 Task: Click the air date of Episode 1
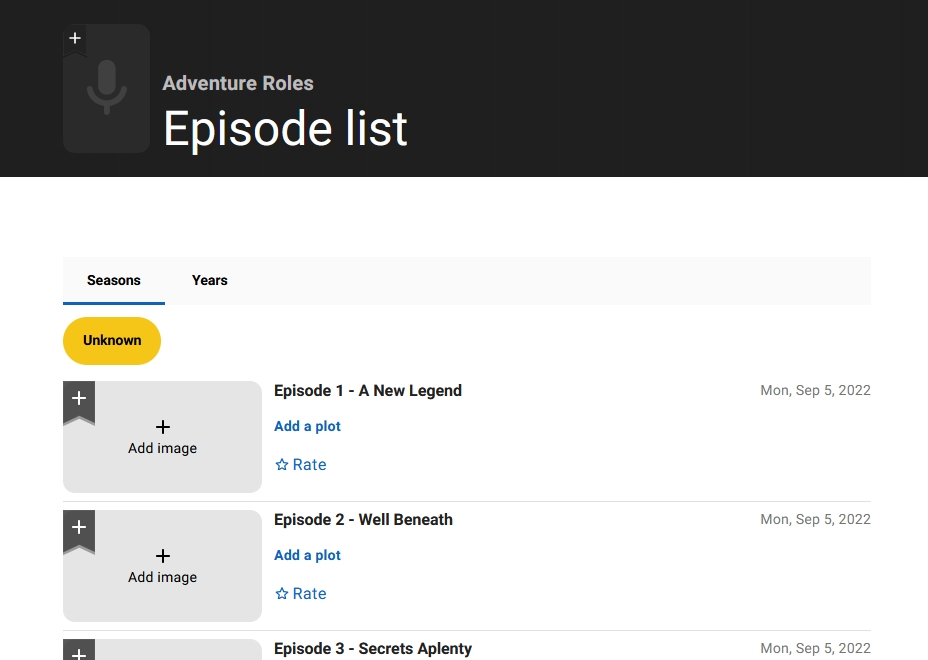coord(815,391)
